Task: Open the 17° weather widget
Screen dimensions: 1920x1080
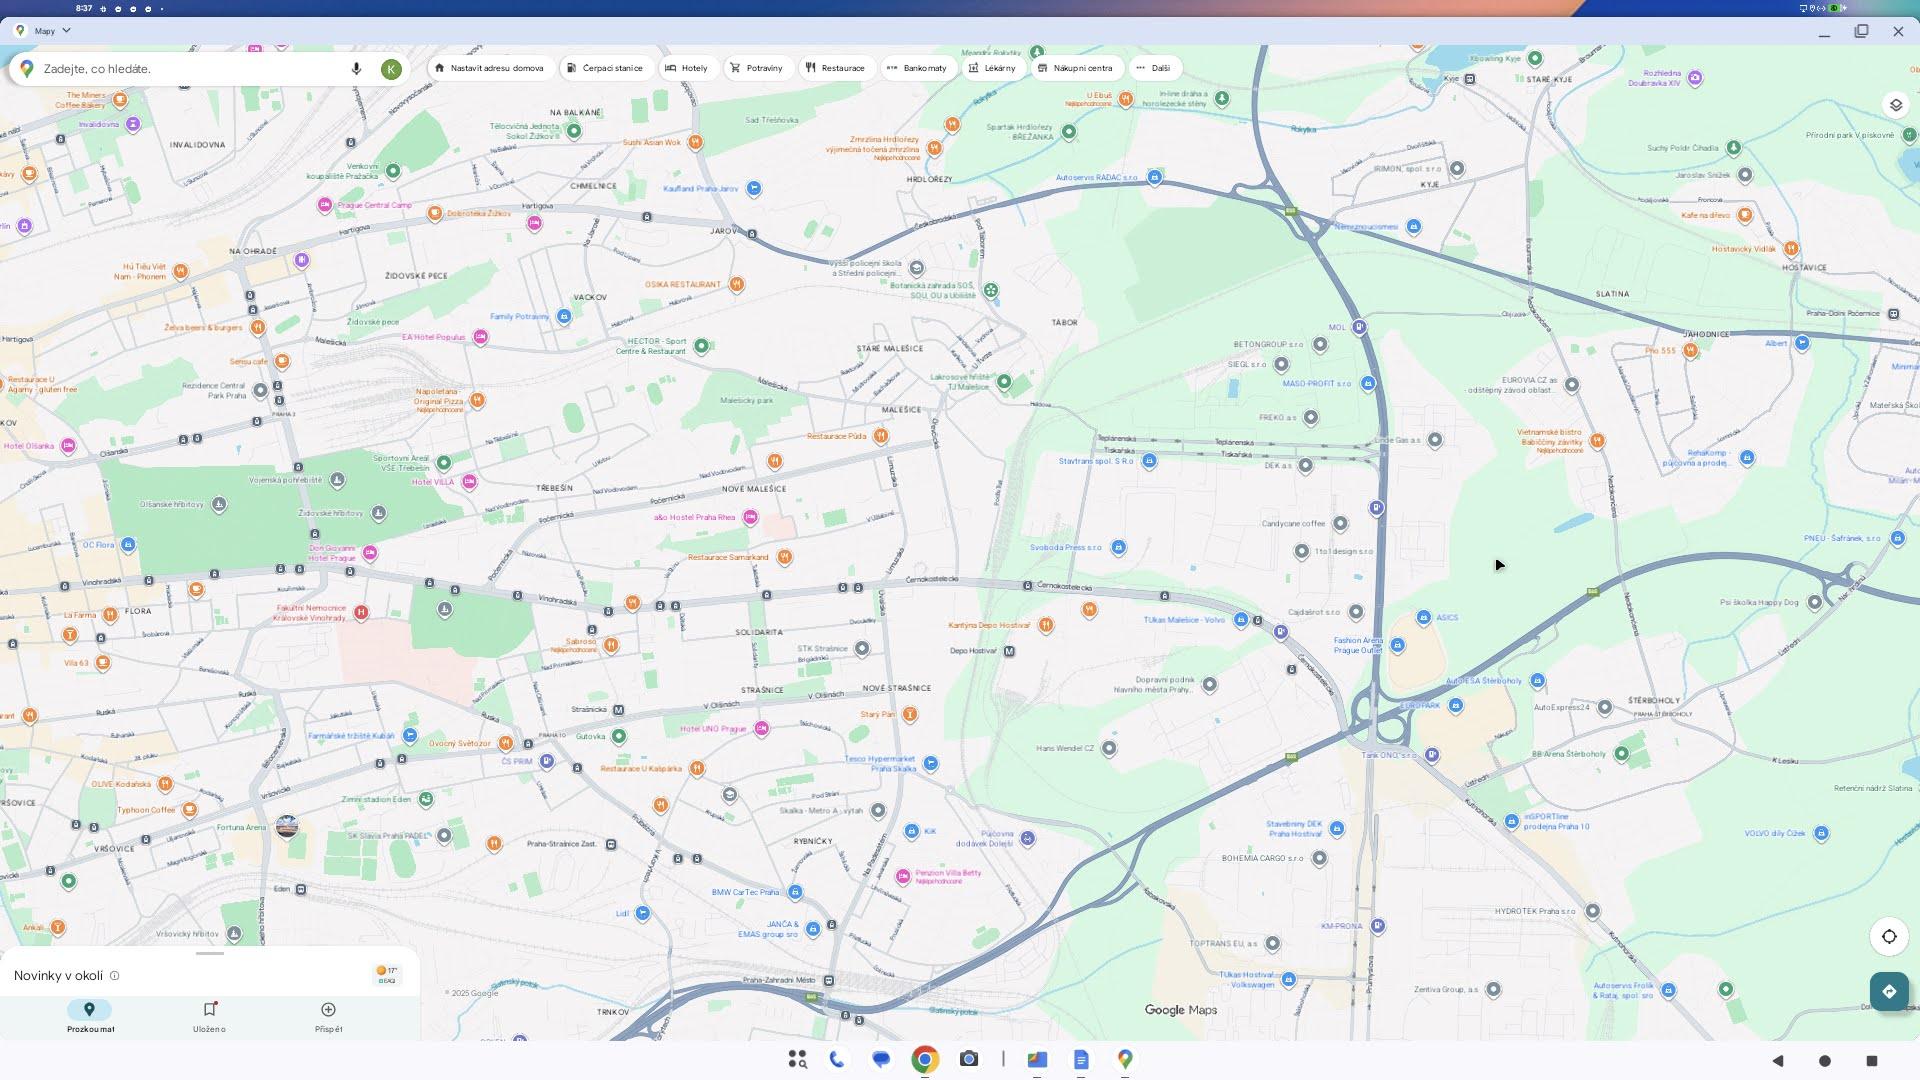Action: click(x=386, y=975)
